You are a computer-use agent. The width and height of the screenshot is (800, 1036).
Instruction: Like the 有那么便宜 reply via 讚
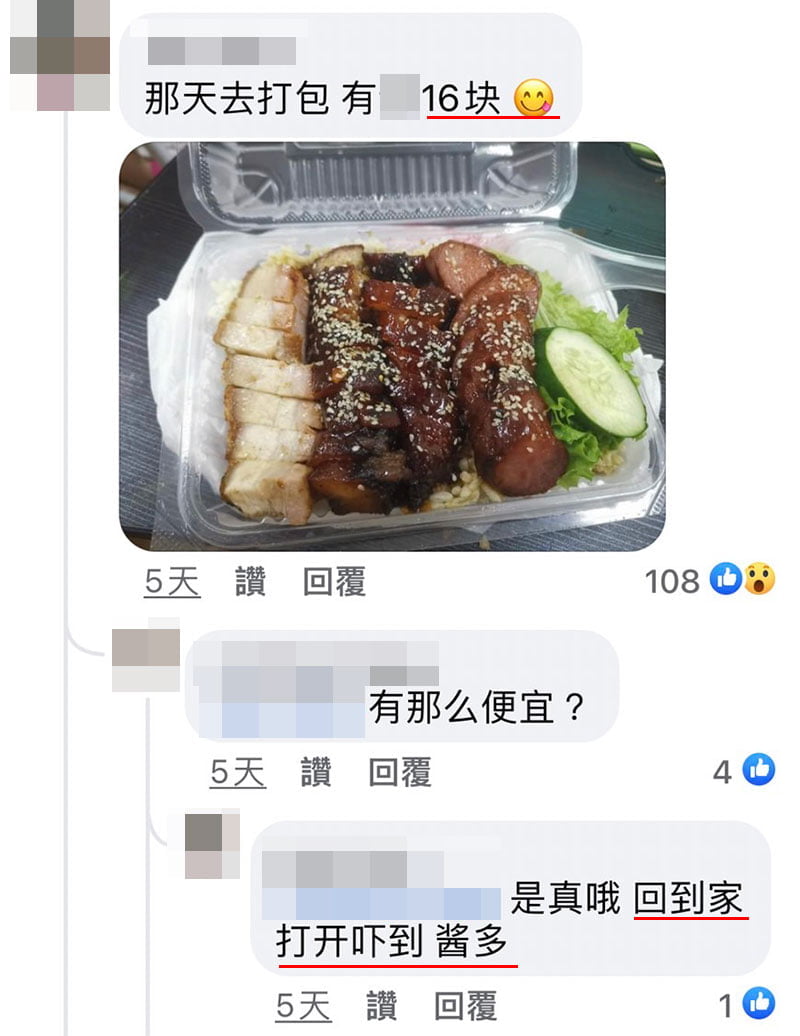pyautogui.click(x=316, y=772)
